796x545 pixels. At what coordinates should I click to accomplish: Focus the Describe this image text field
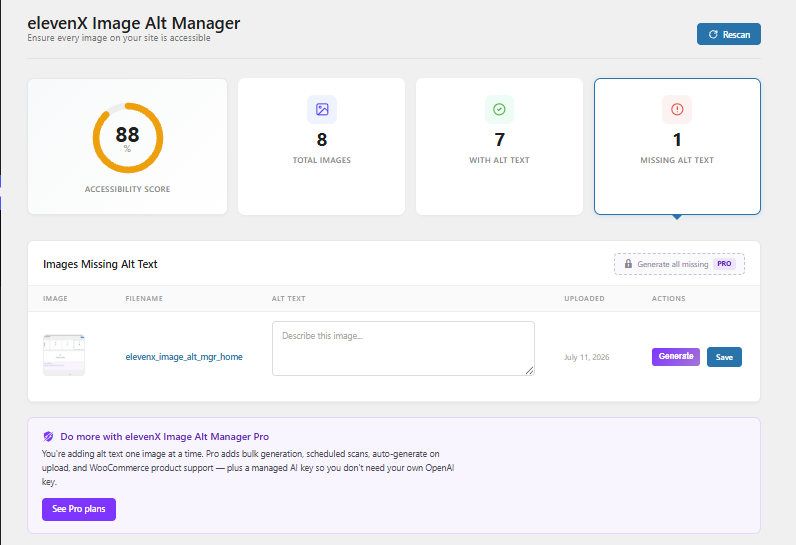tap(403, 348)
